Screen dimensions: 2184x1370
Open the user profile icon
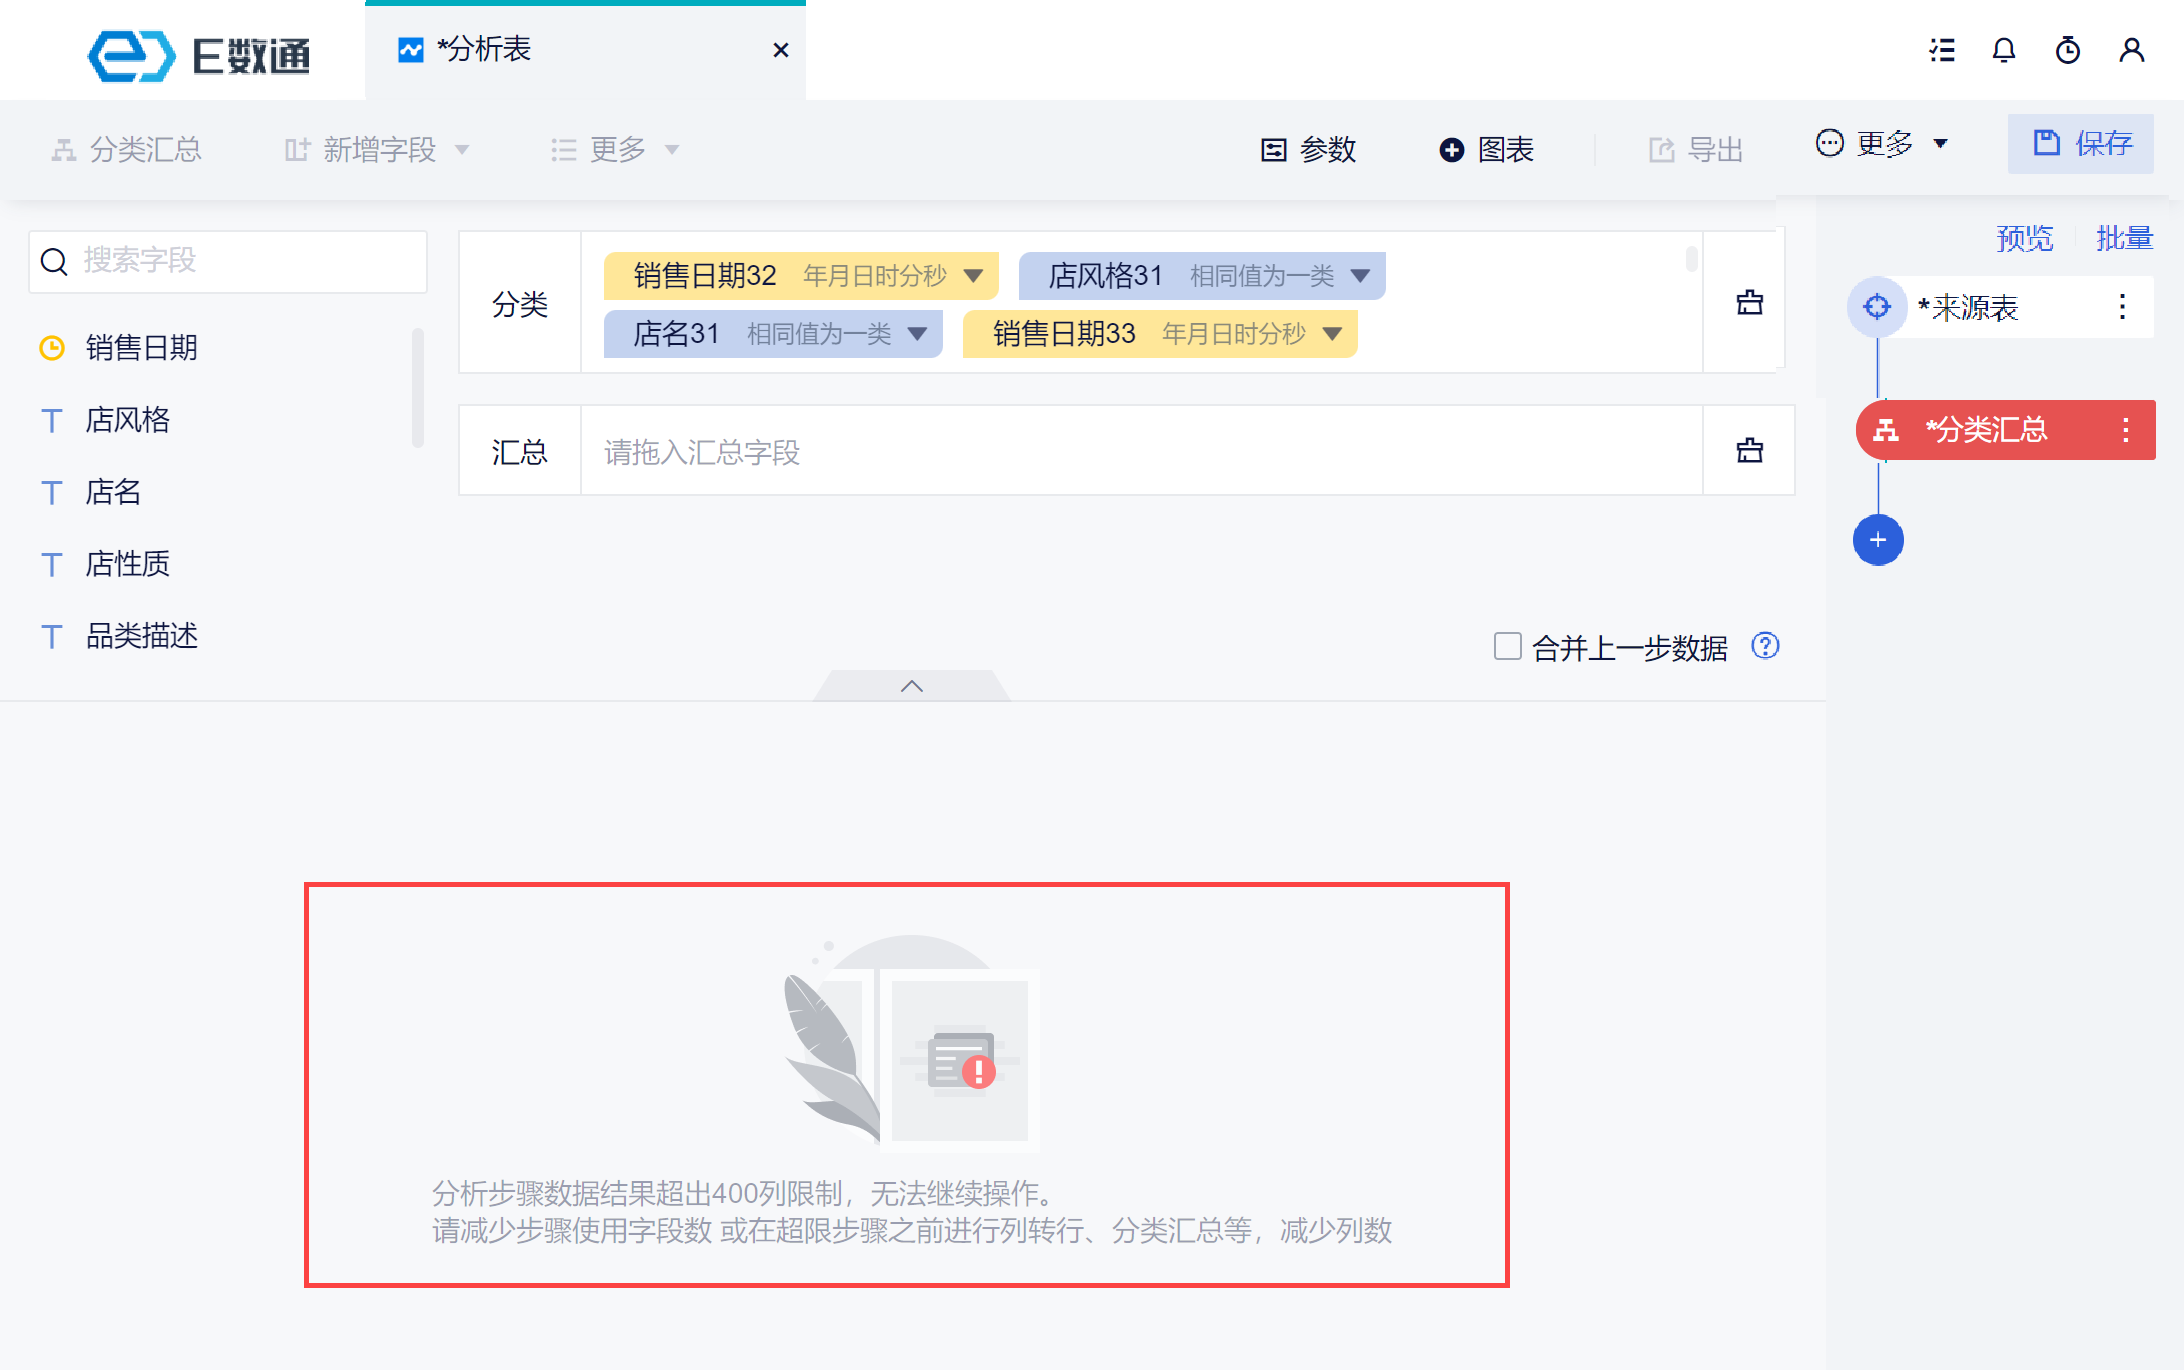[2131, 50]
